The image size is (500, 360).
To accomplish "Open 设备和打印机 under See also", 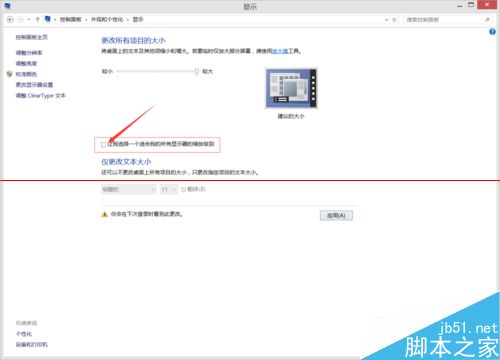I will pyautogui.click(x=32, y=345).
